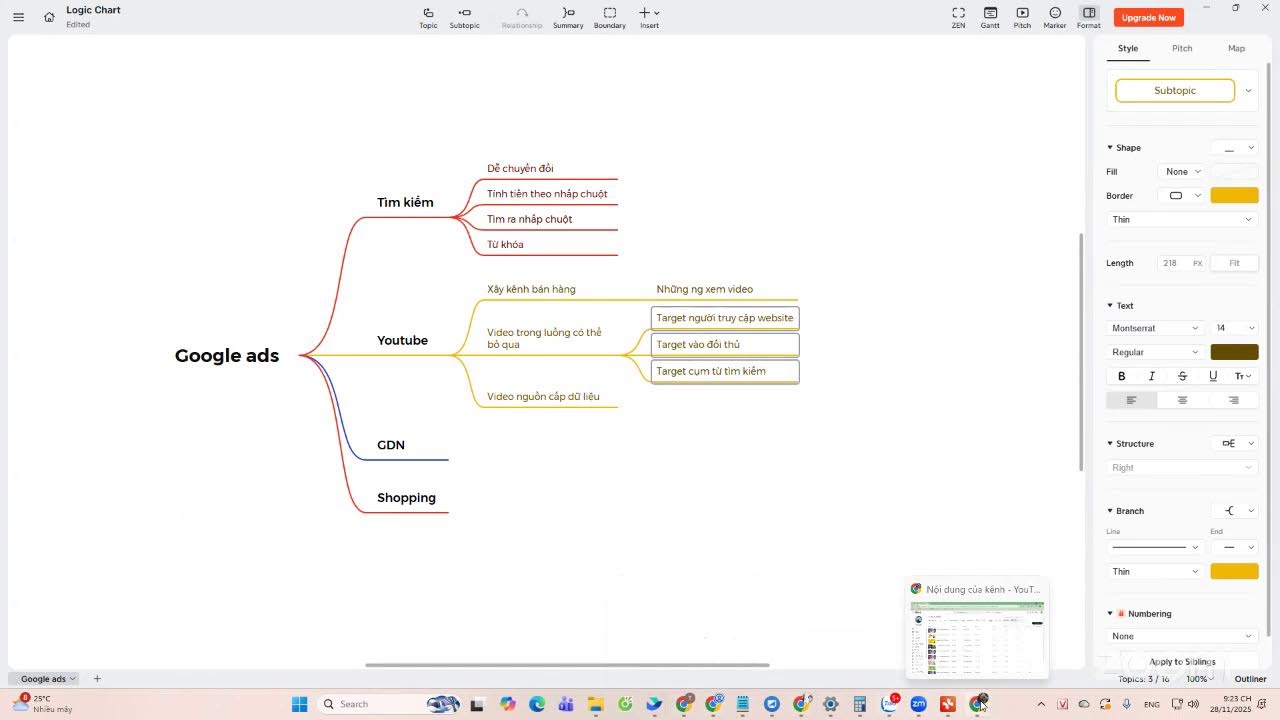1280x720 pixels.
Task: Switch to the Map tab
Action: (x=1237, y=48)
